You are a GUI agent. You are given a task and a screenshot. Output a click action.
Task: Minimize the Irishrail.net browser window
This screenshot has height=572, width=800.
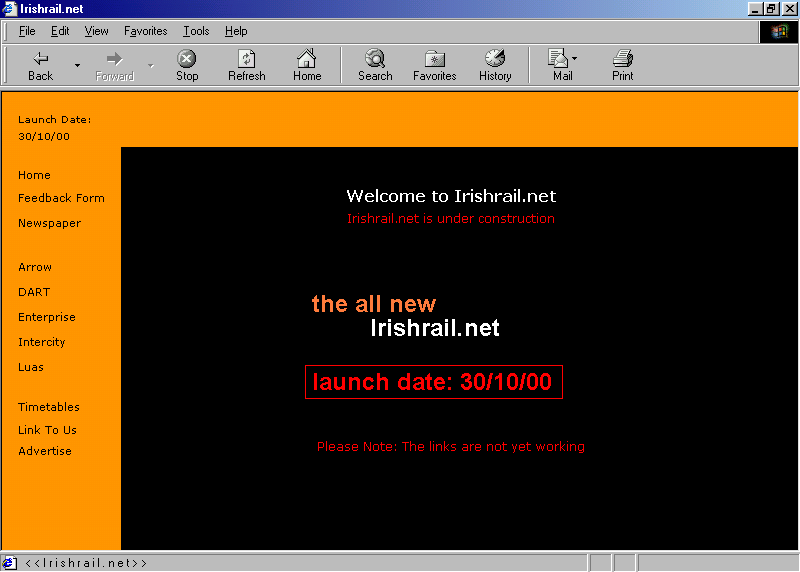[755, 9]
